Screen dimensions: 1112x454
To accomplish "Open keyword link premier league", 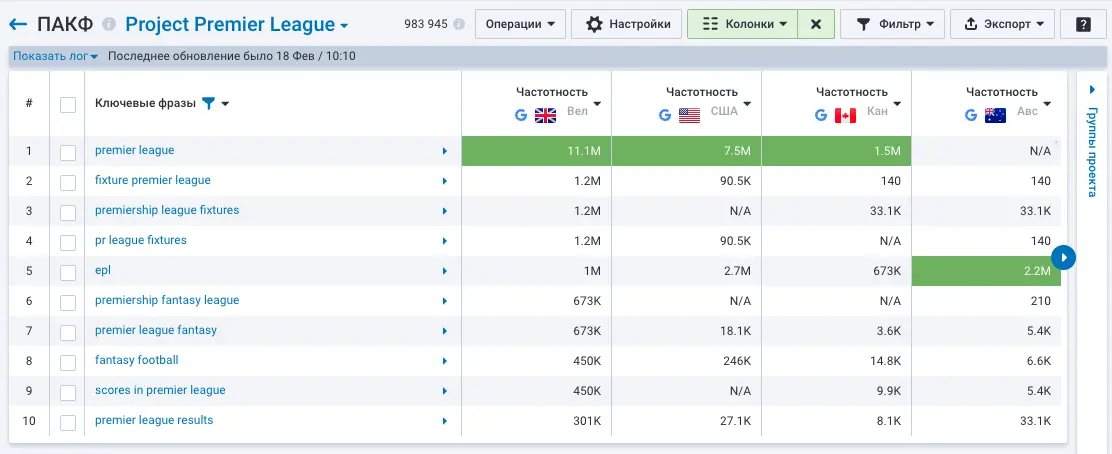I will click(x=134, y=150).
